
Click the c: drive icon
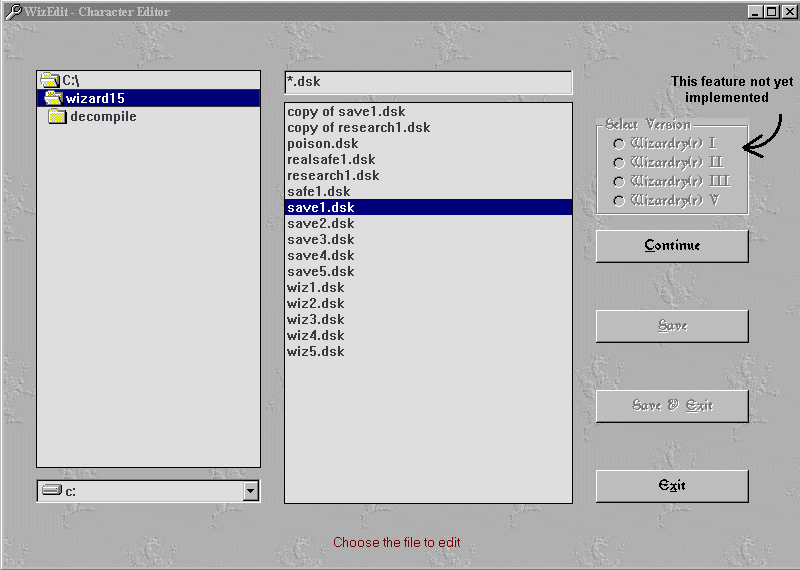point(52,490)
